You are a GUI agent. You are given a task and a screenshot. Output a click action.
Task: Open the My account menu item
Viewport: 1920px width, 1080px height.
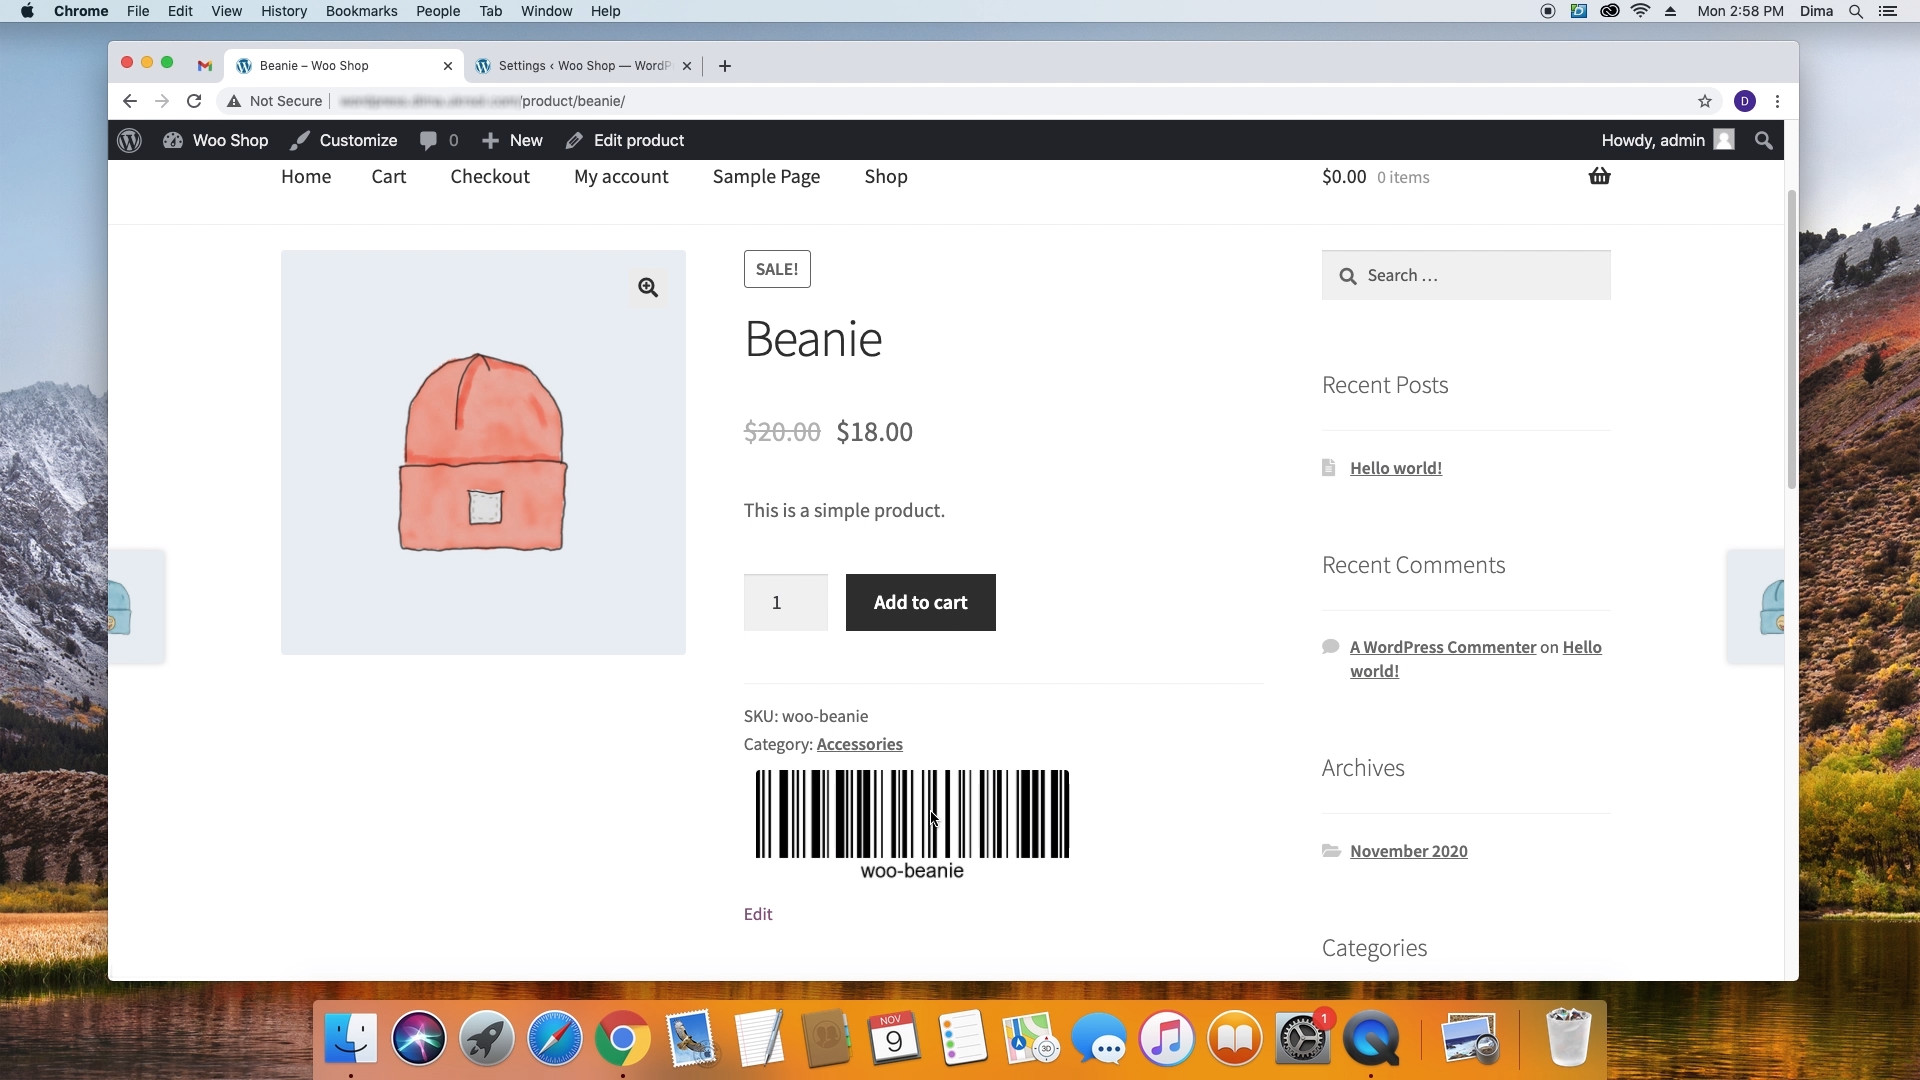point(621,175)
